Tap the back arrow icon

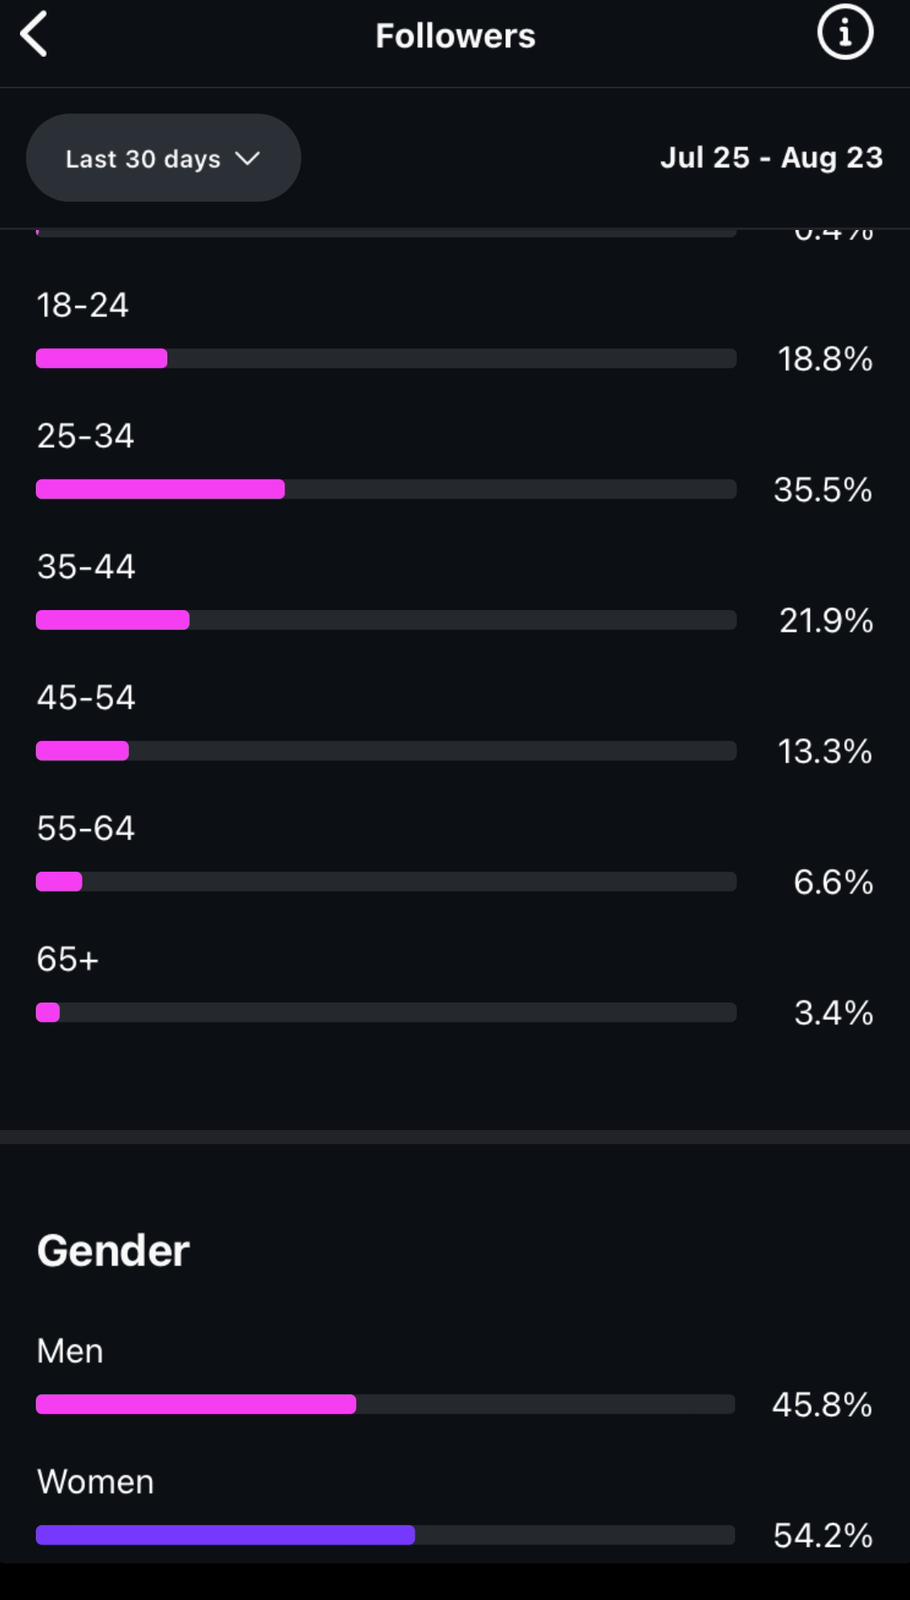tap(34, 35)
